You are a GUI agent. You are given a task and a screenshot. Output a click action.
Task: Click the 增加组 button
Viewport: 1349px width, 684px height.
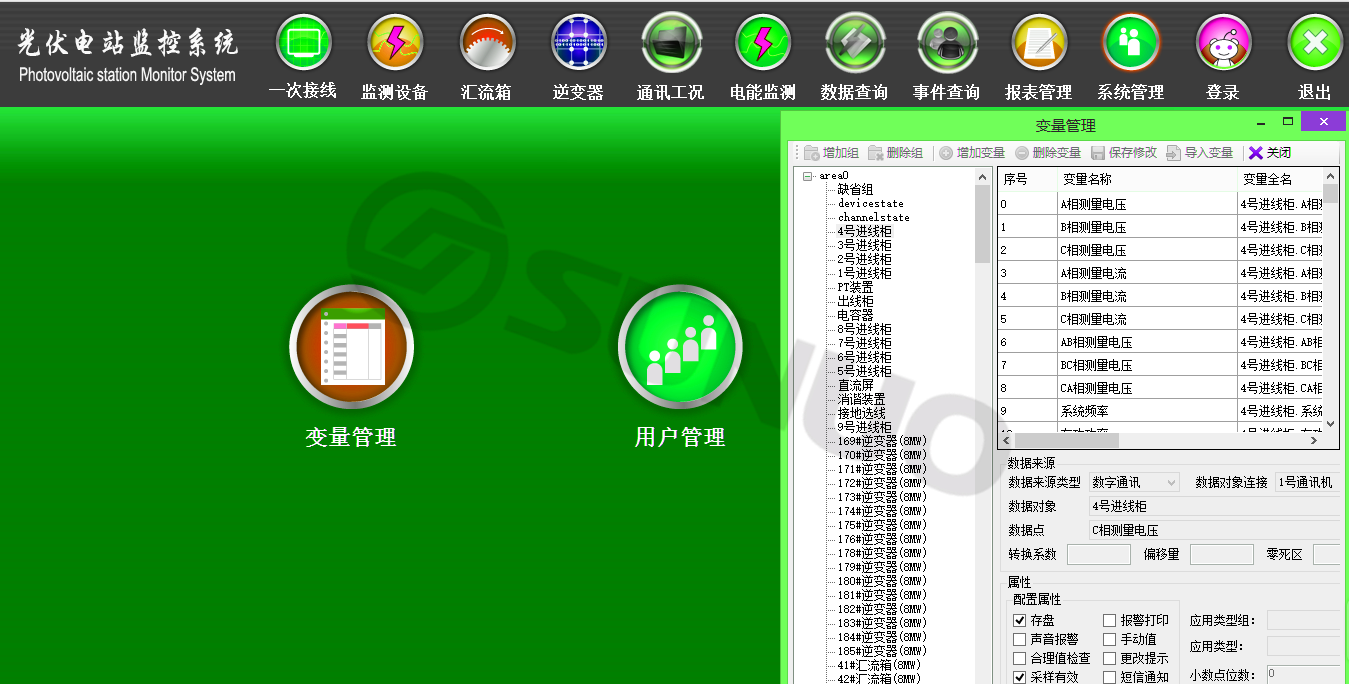pyautogui.click(x=831, y=153)
